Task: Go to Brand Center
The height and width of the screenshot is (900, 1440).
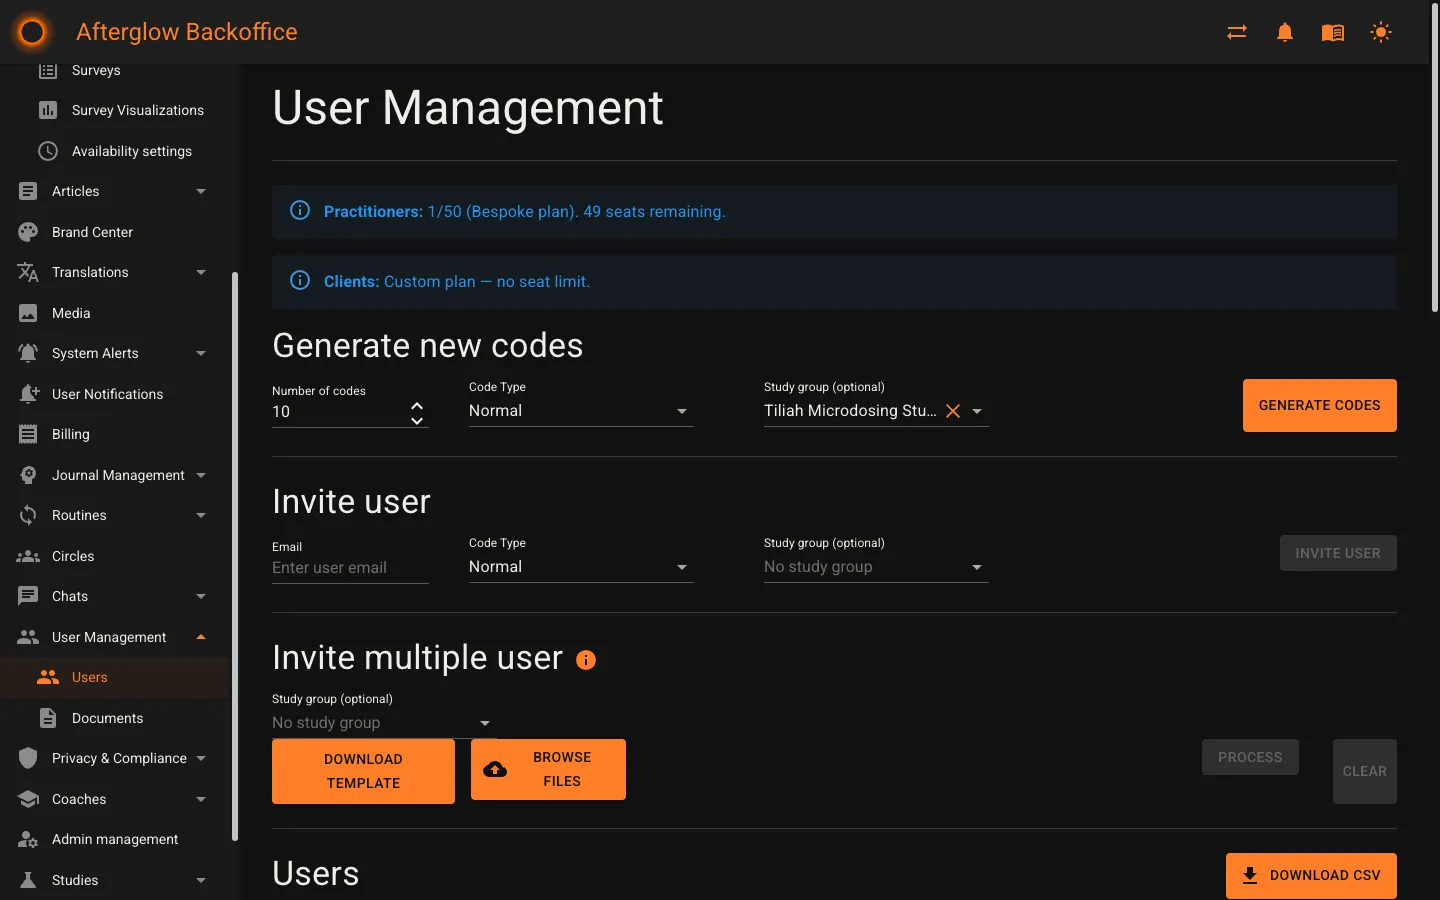Action: pos(114,232)
